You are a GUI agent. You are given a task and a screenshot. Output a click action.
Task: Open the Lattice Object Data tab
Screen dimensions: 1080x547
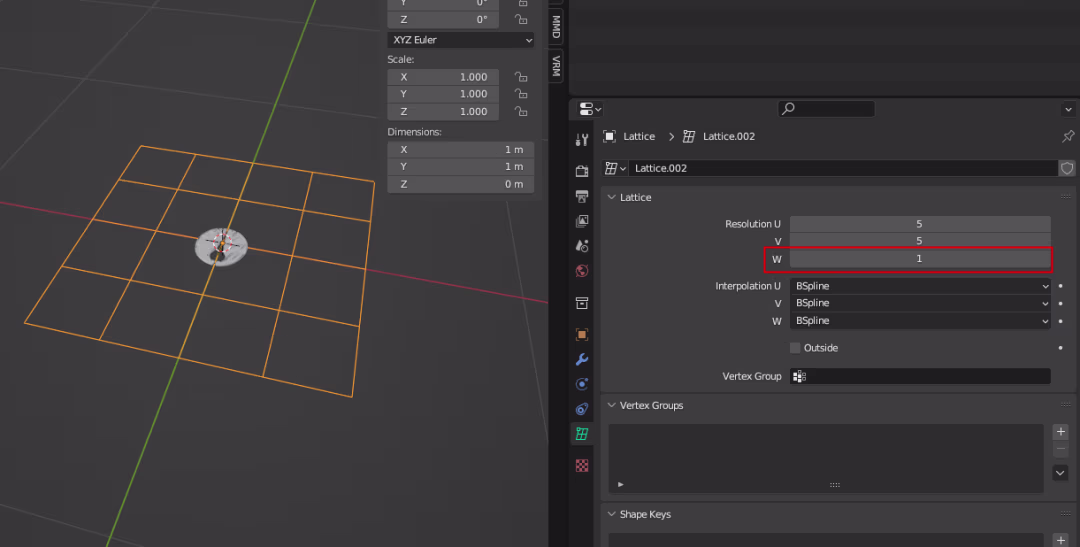click(582, 433)
